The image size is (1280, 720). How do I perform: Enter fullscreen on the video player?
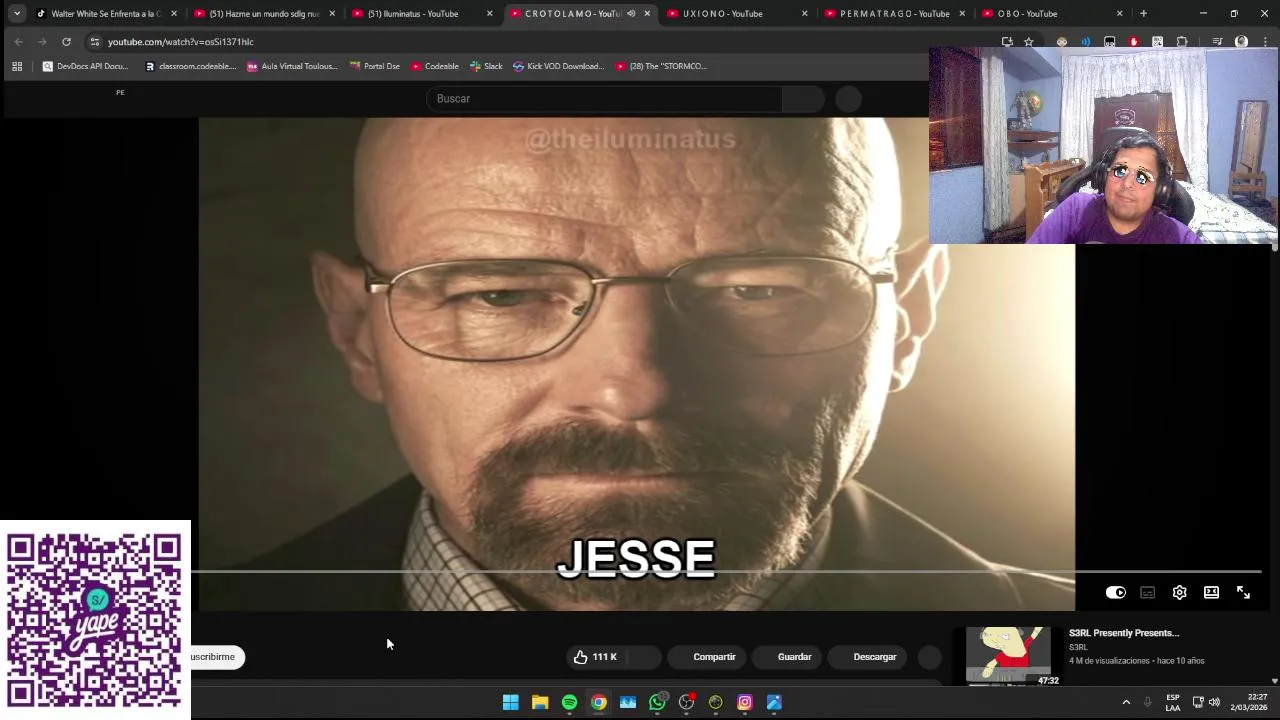1244,592
